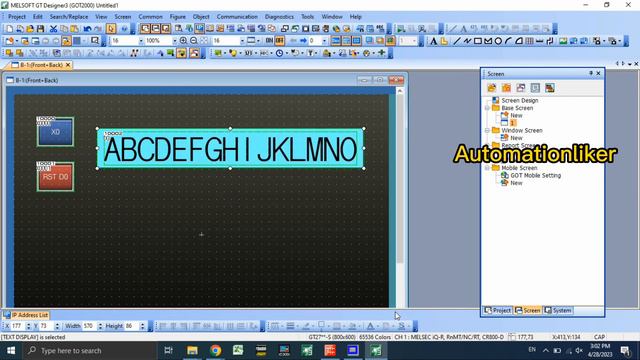The height and width of the screenshot is (360, 640).
Task: Open File Explorer from the taskbar
Action: click(x=192, y=351)
